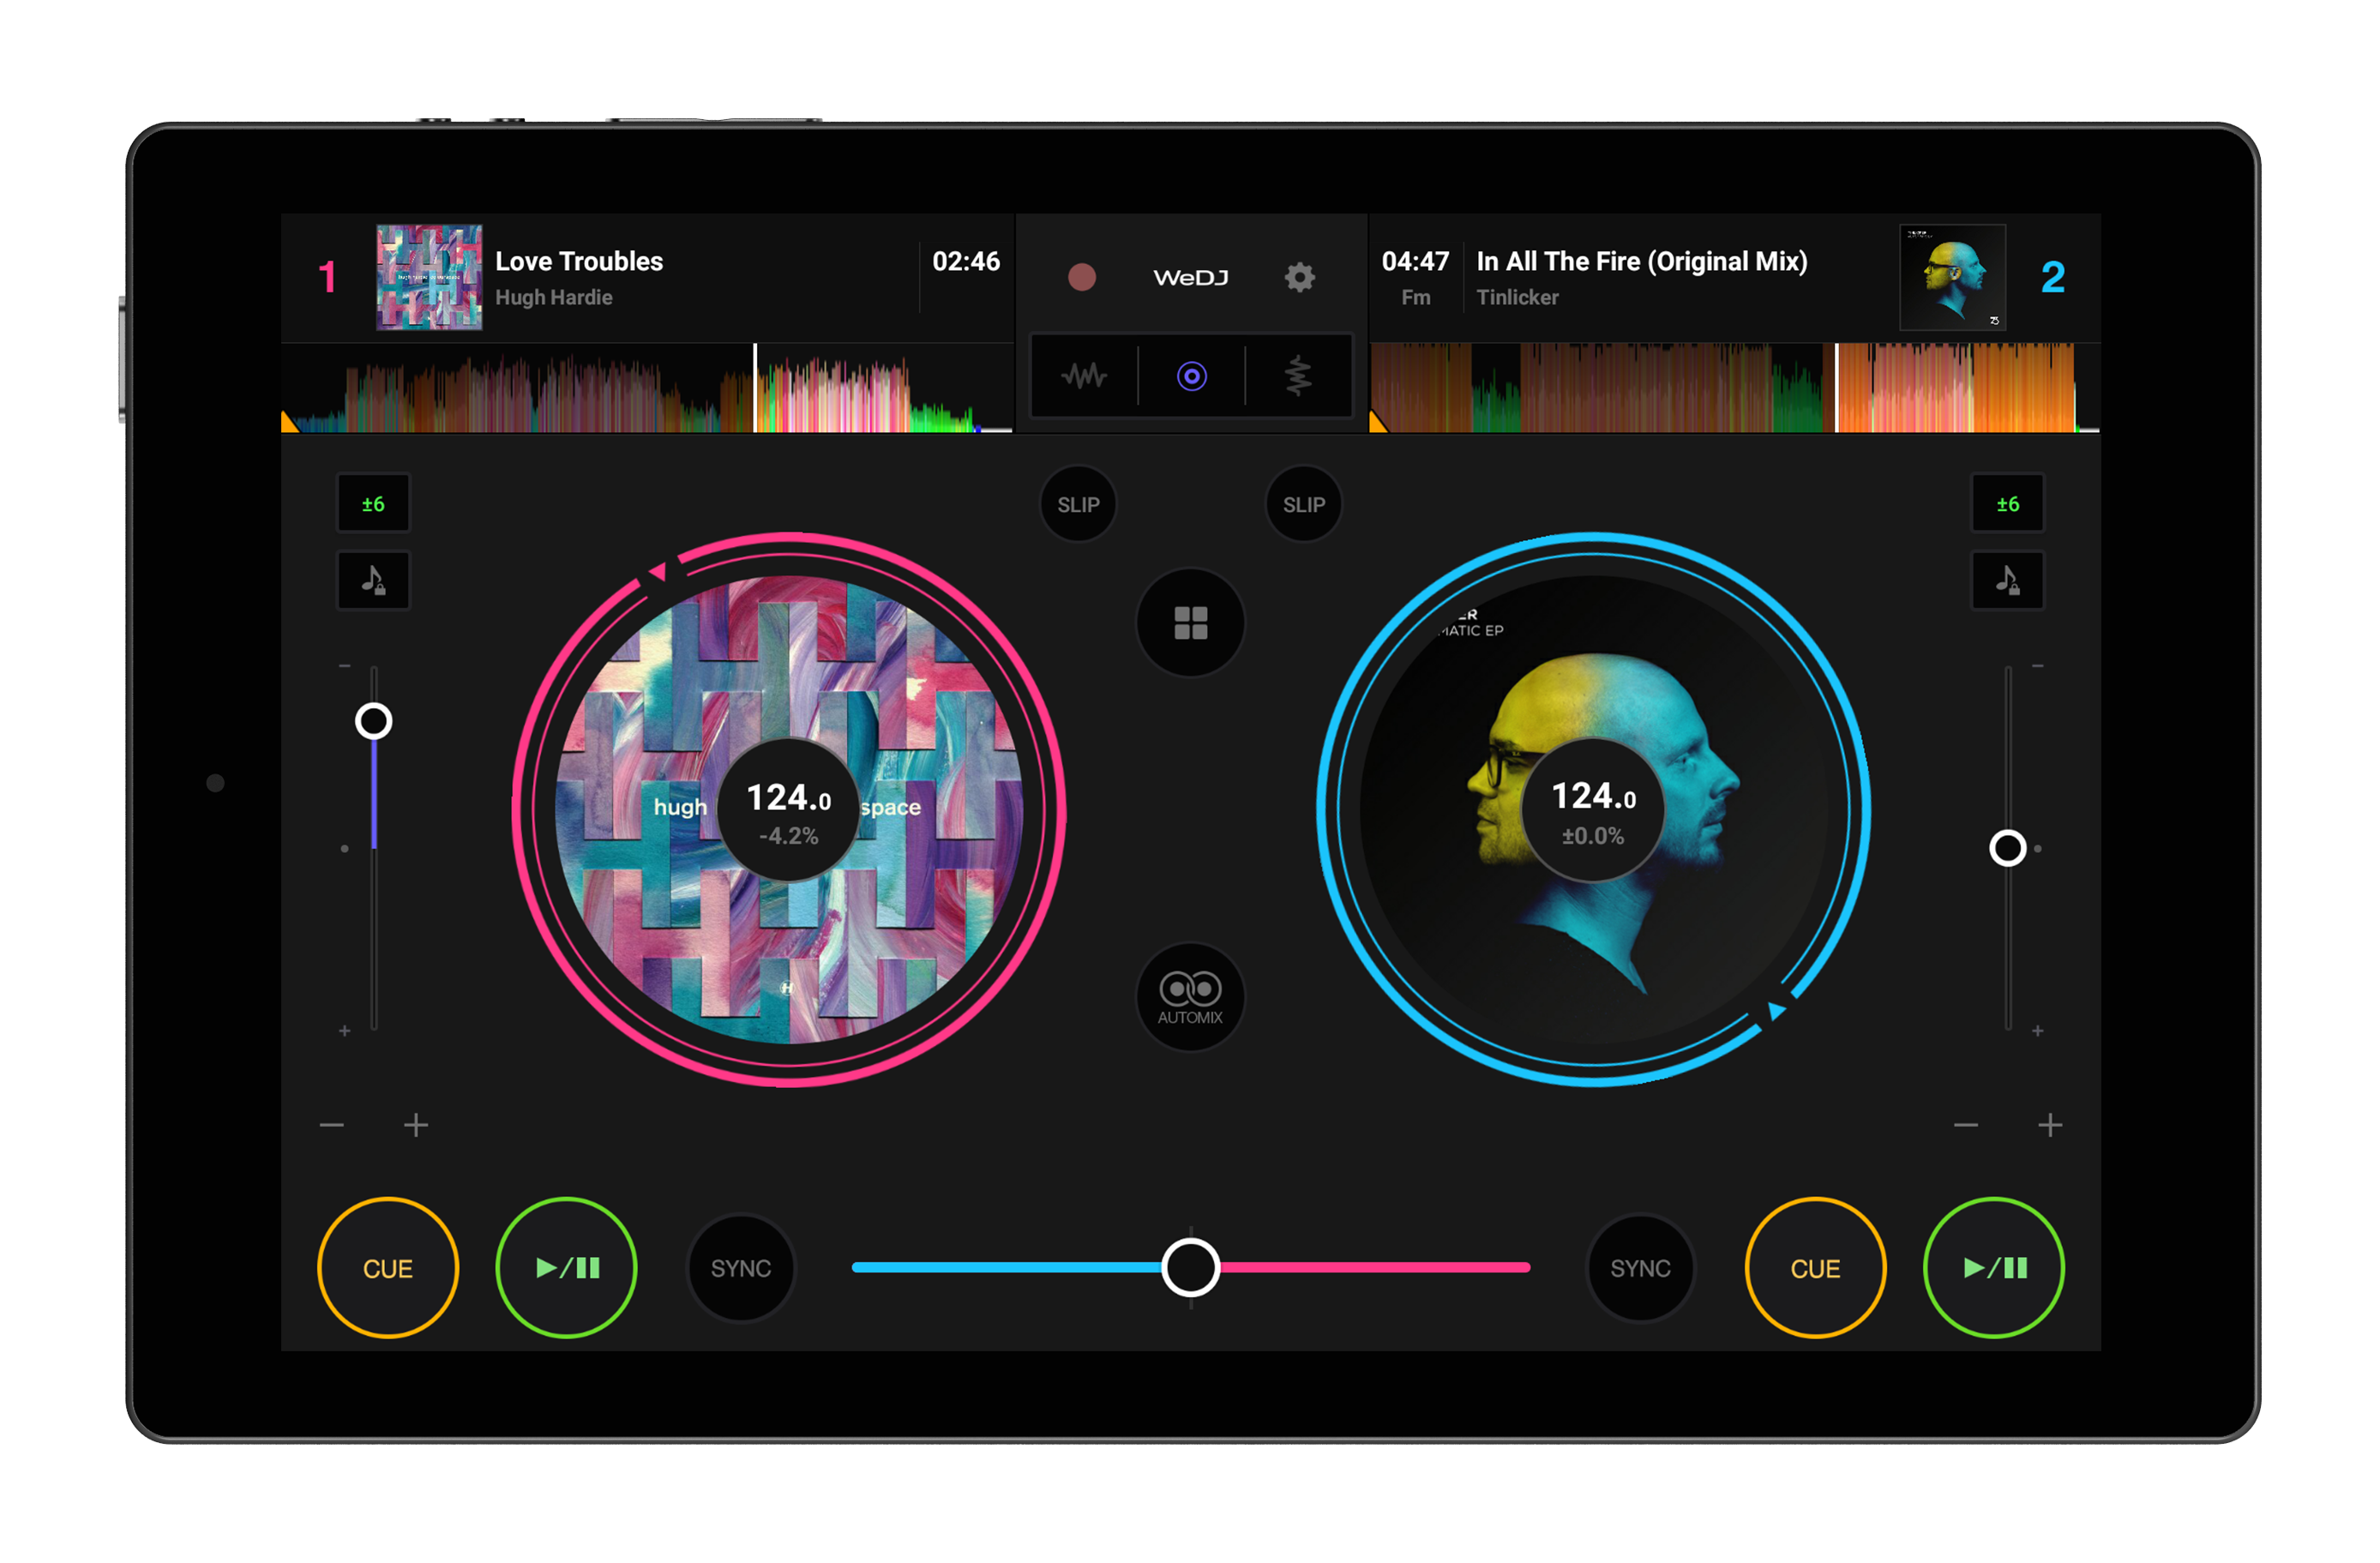Hit the deck 2 CUE button
The image size is (2380, 1563).
(x=1815, y=1268)
